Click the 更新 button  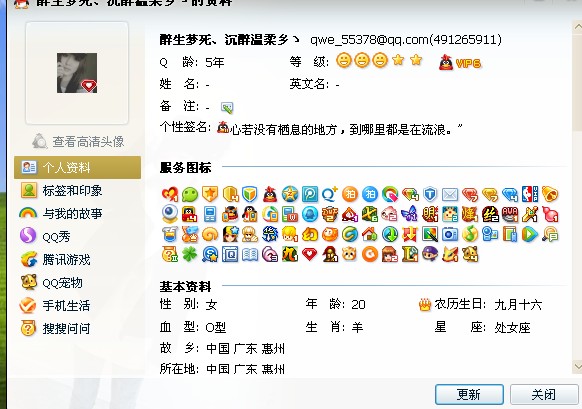tap(469, 394)
